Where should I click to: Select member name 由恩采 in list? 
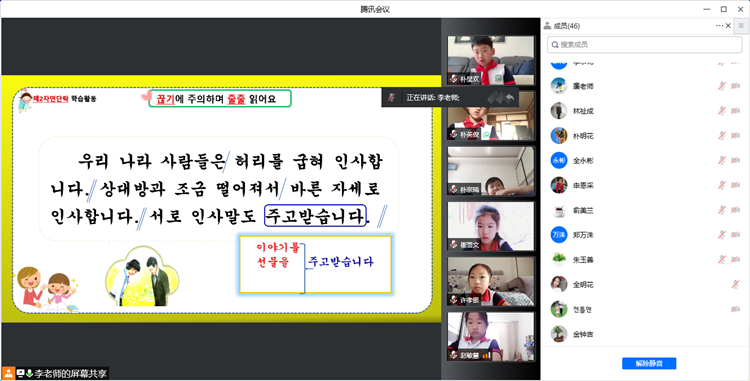click(583, 185)
